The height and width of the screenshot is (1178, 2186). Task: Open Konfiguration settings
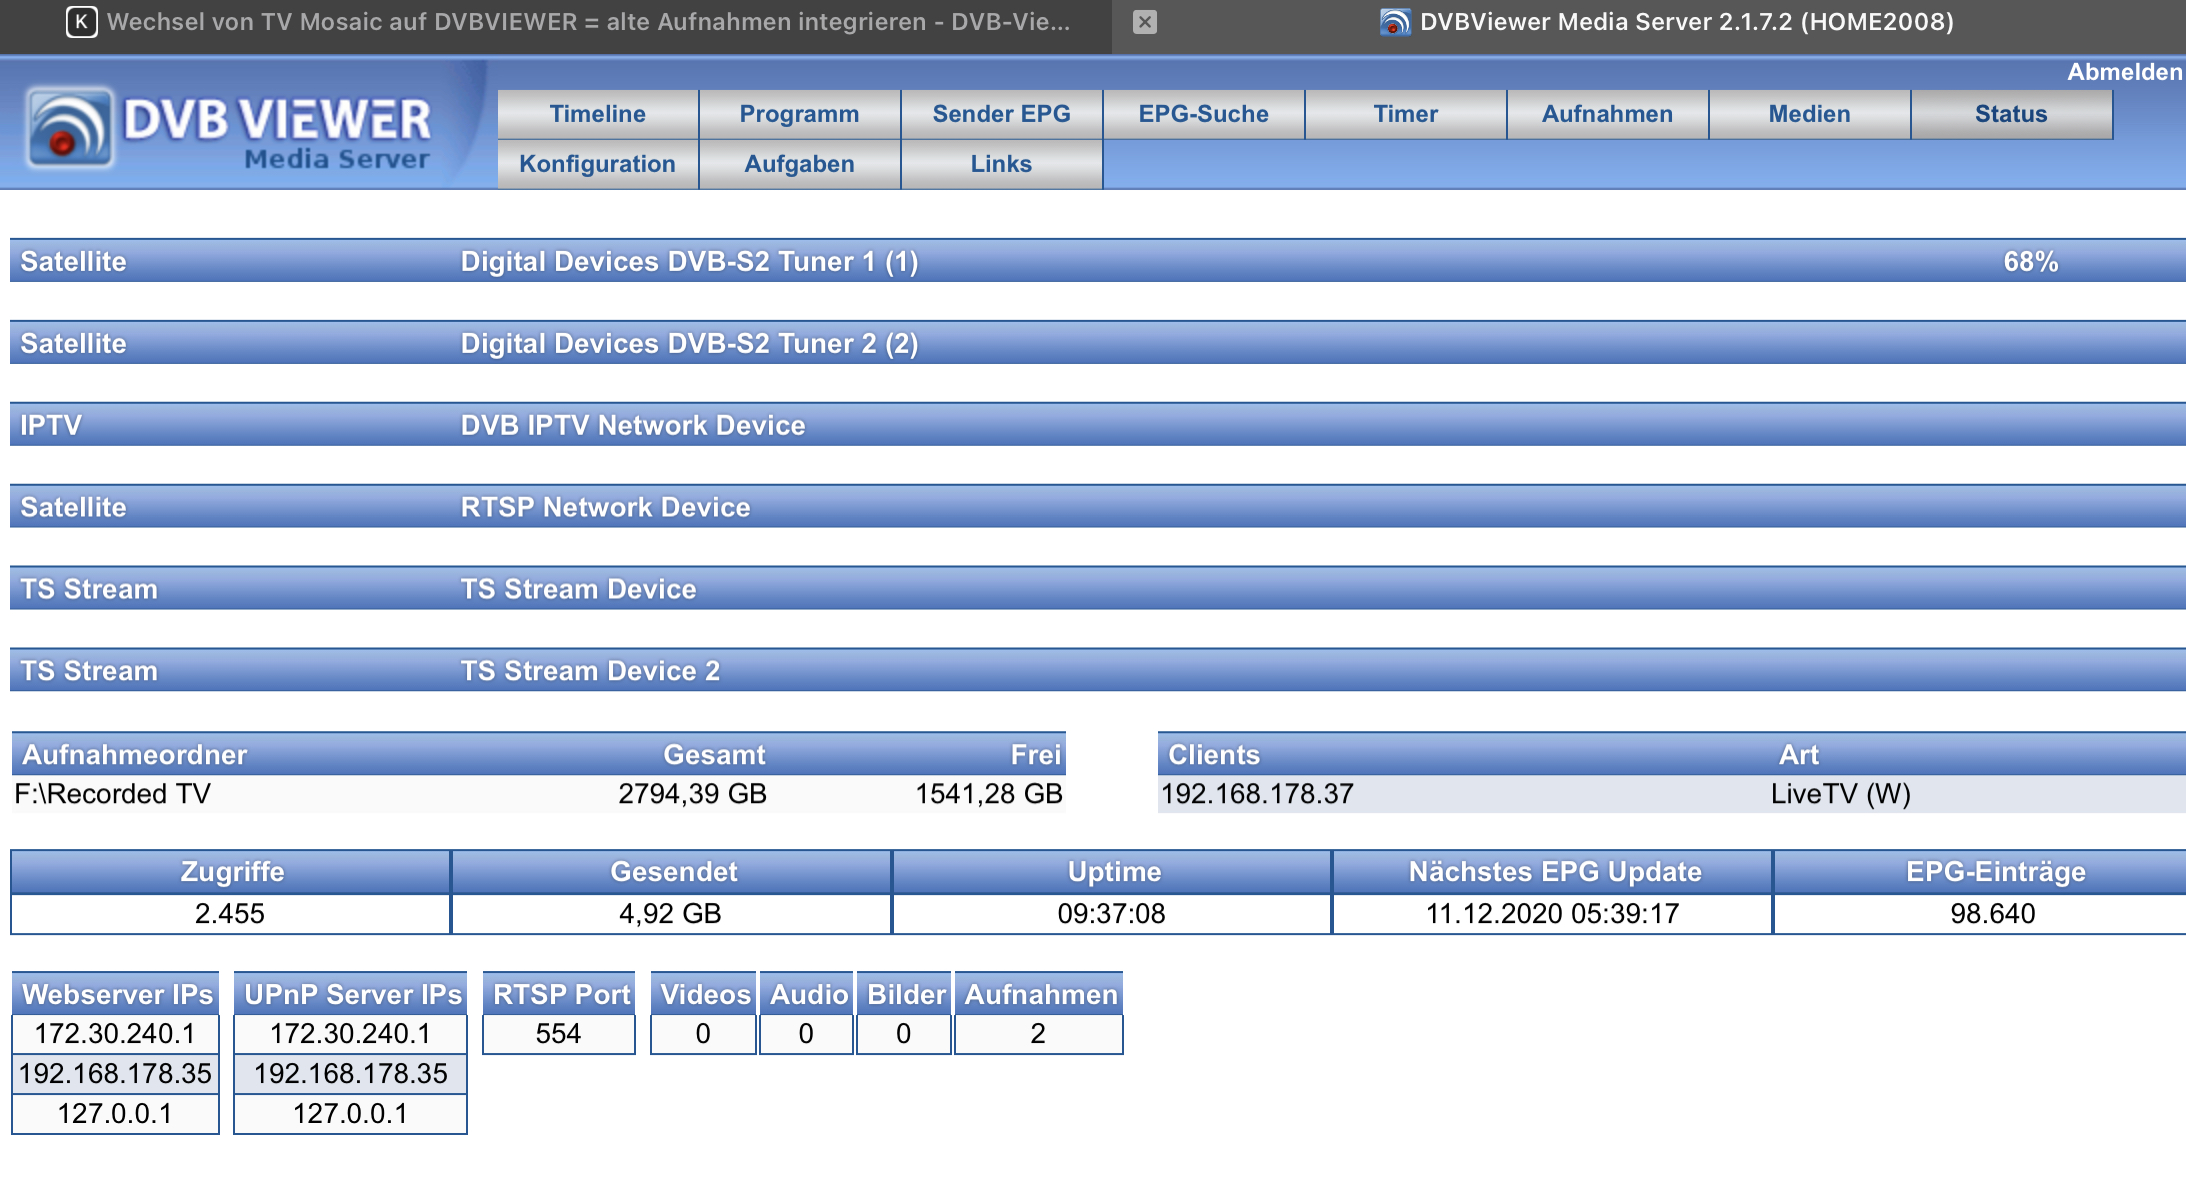point(598,164)
